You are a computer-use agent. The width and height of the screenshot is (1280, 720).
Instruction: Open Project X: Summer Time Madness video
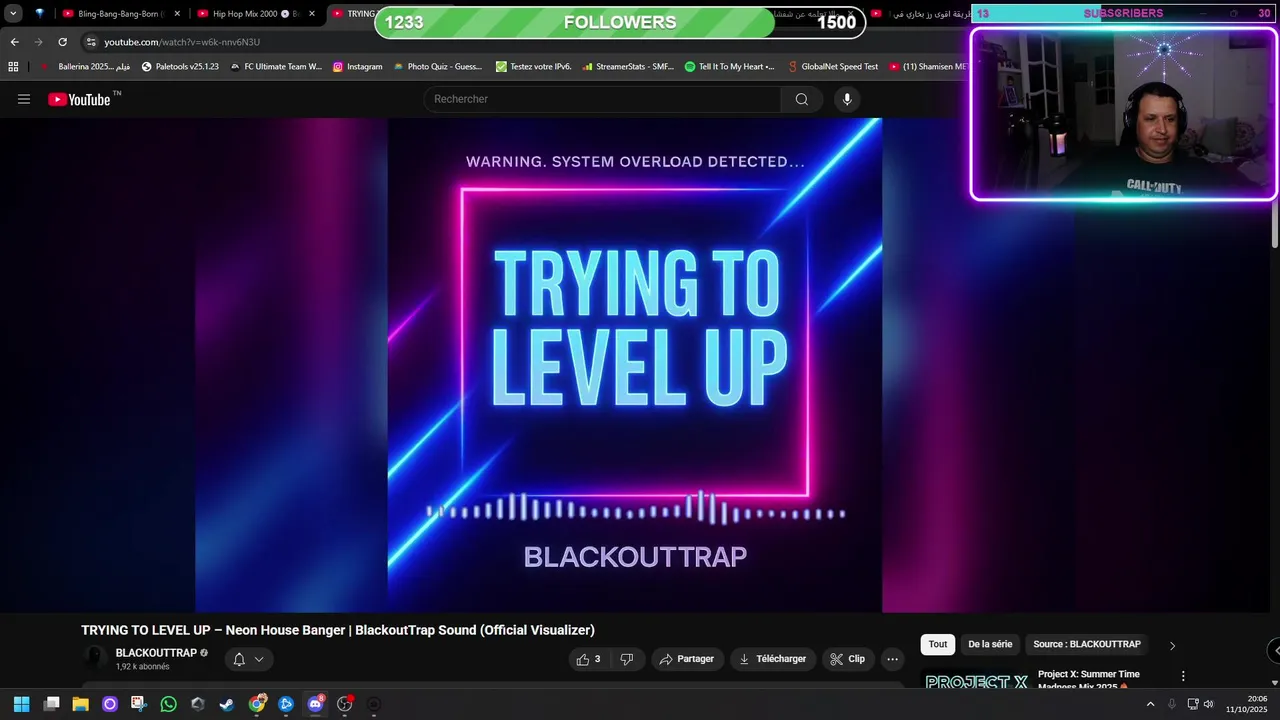pos(1089,679)
